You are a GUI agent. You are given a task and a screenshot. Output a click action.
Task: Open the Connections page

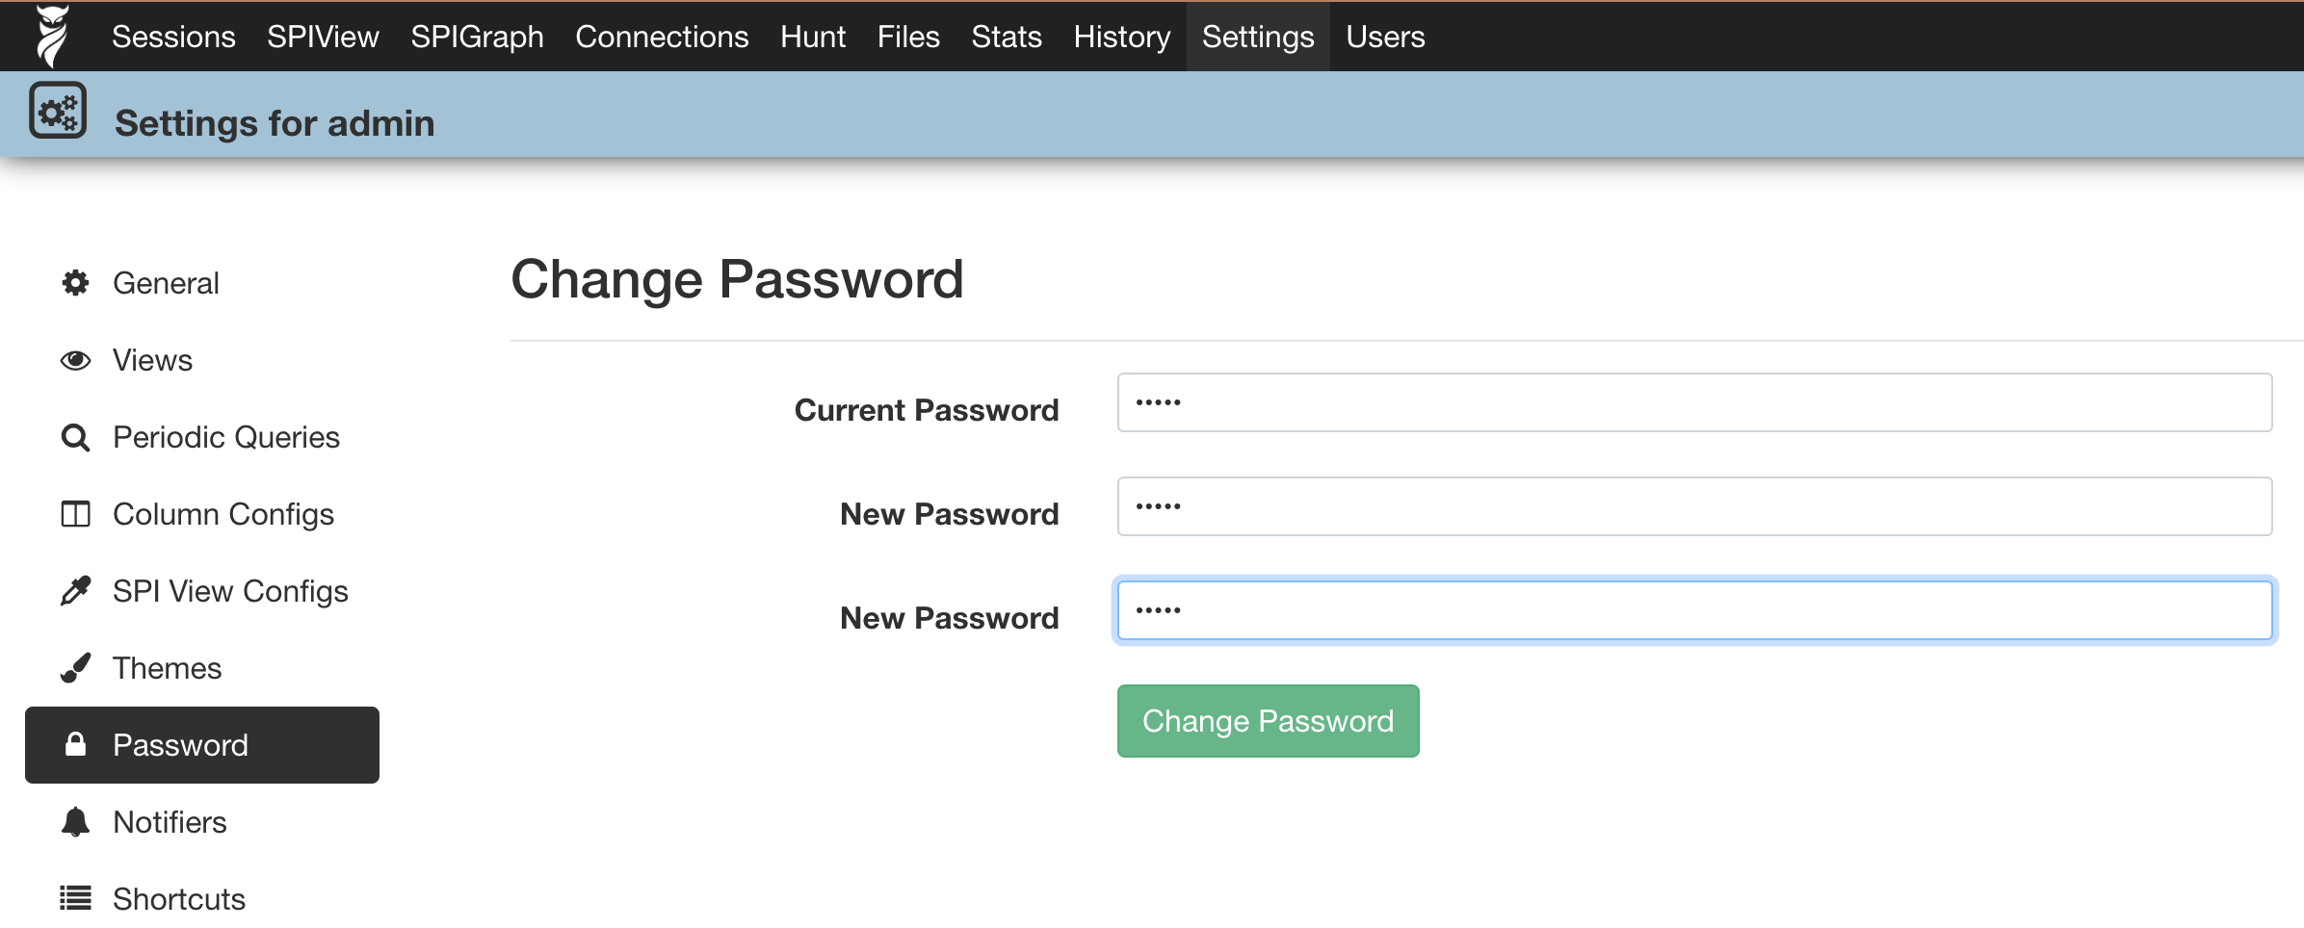click(661, 37)
